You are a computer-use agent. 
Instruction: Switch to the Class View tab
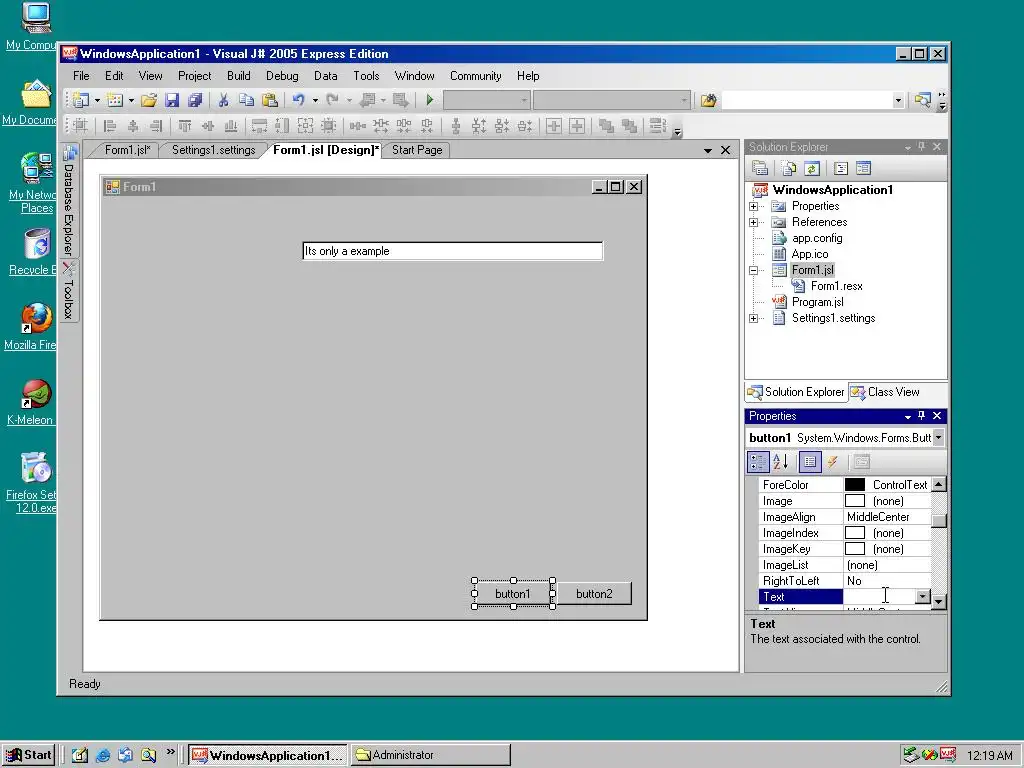tap(886, 392)
